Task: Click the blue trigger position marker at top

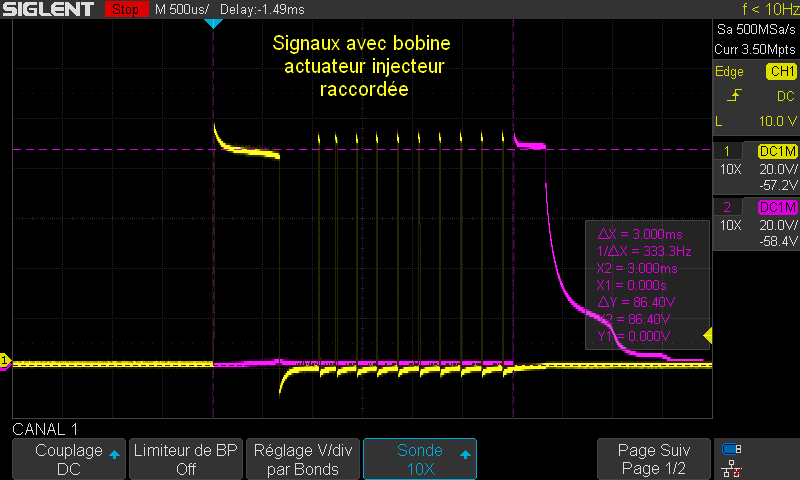Action: [212, 22]
